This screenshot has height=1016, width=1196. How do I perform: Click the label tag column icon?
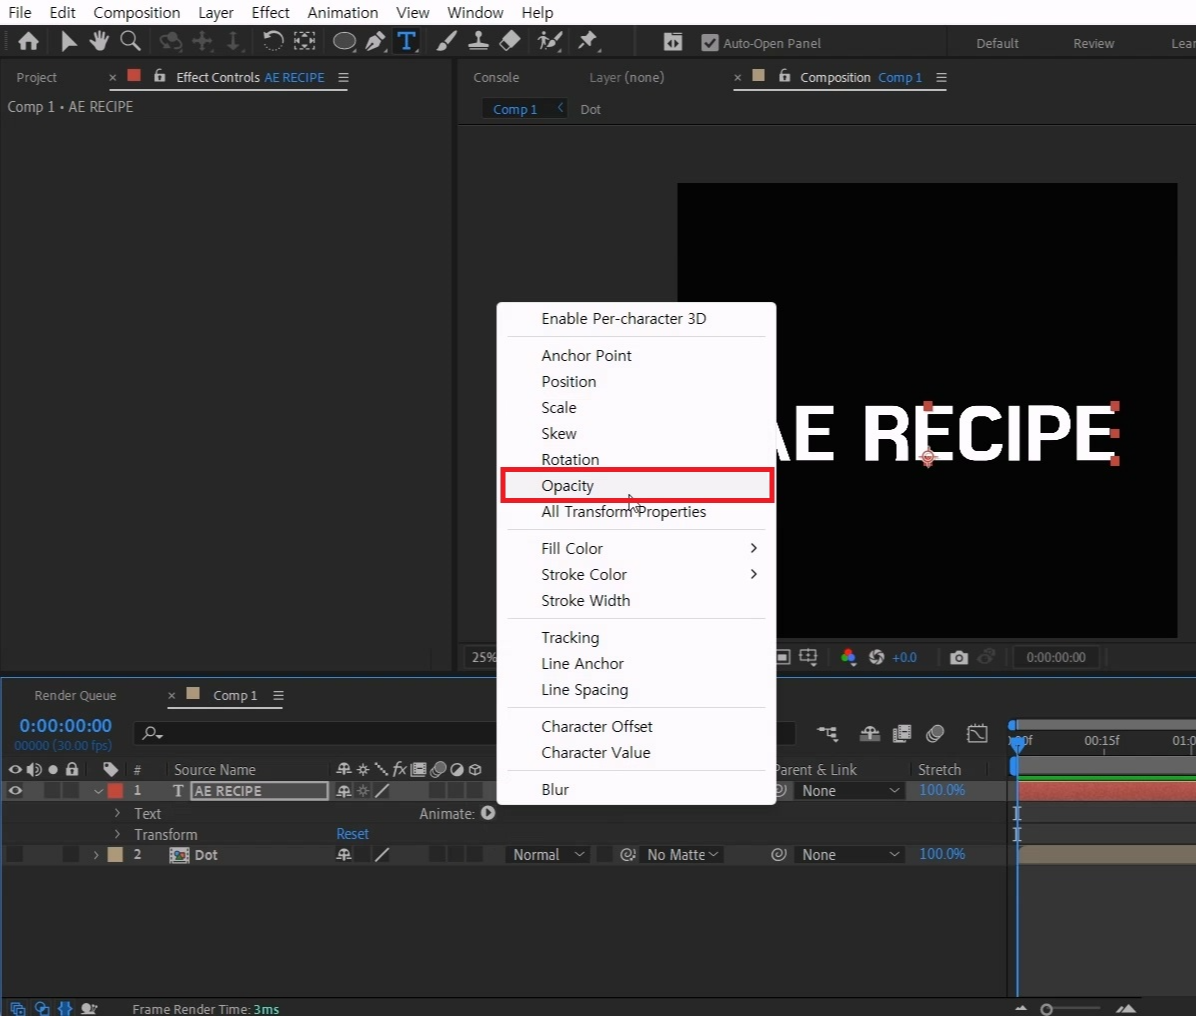point(111,769)
